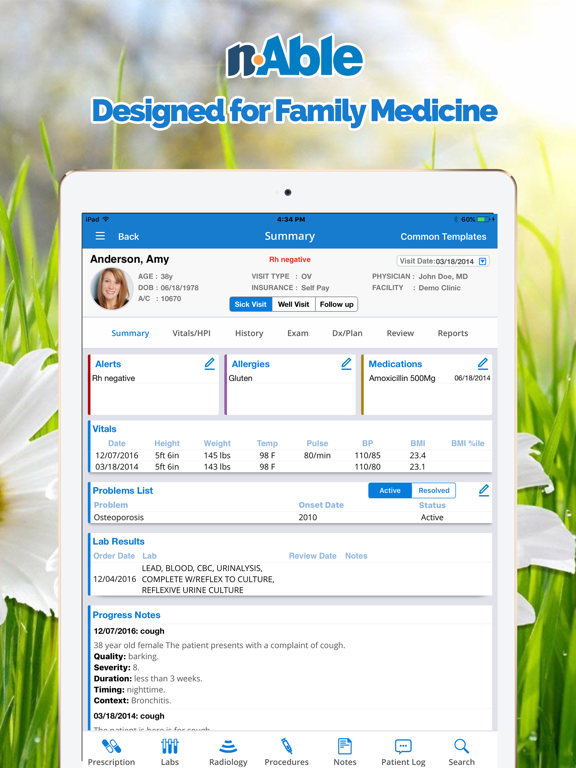
Task: Edit Allergies with pencil icon
Action: (346, 363)
